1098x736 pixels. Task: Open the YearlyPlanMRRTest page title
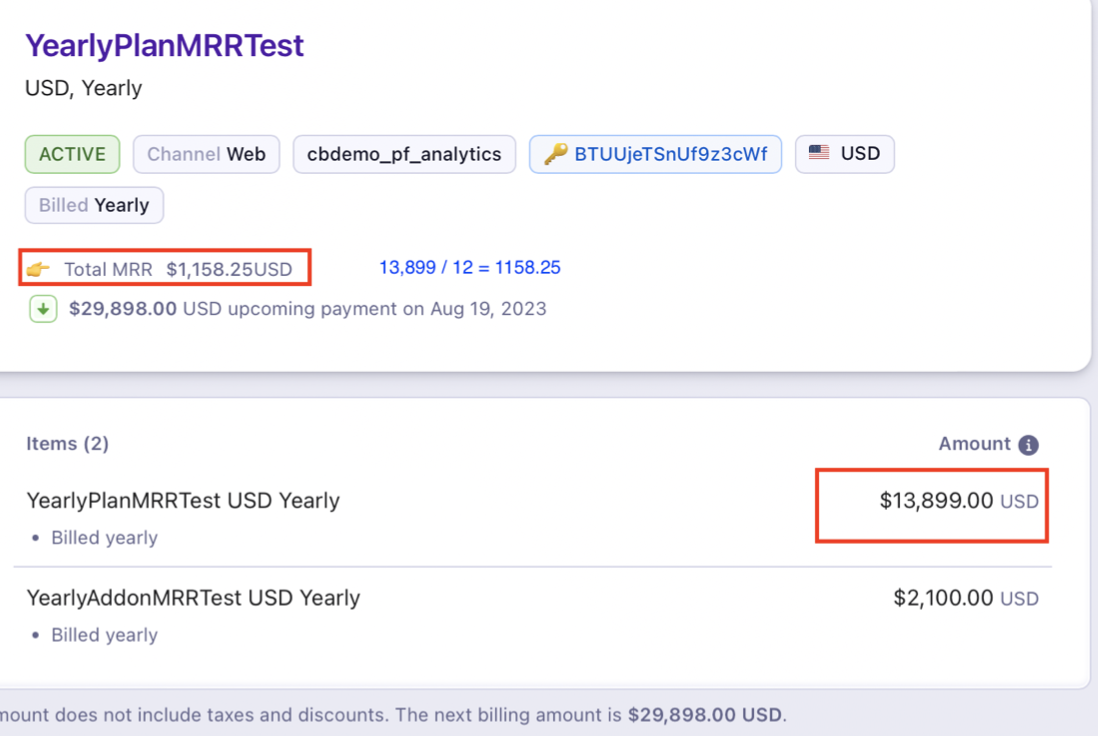[x=164, y=46]
